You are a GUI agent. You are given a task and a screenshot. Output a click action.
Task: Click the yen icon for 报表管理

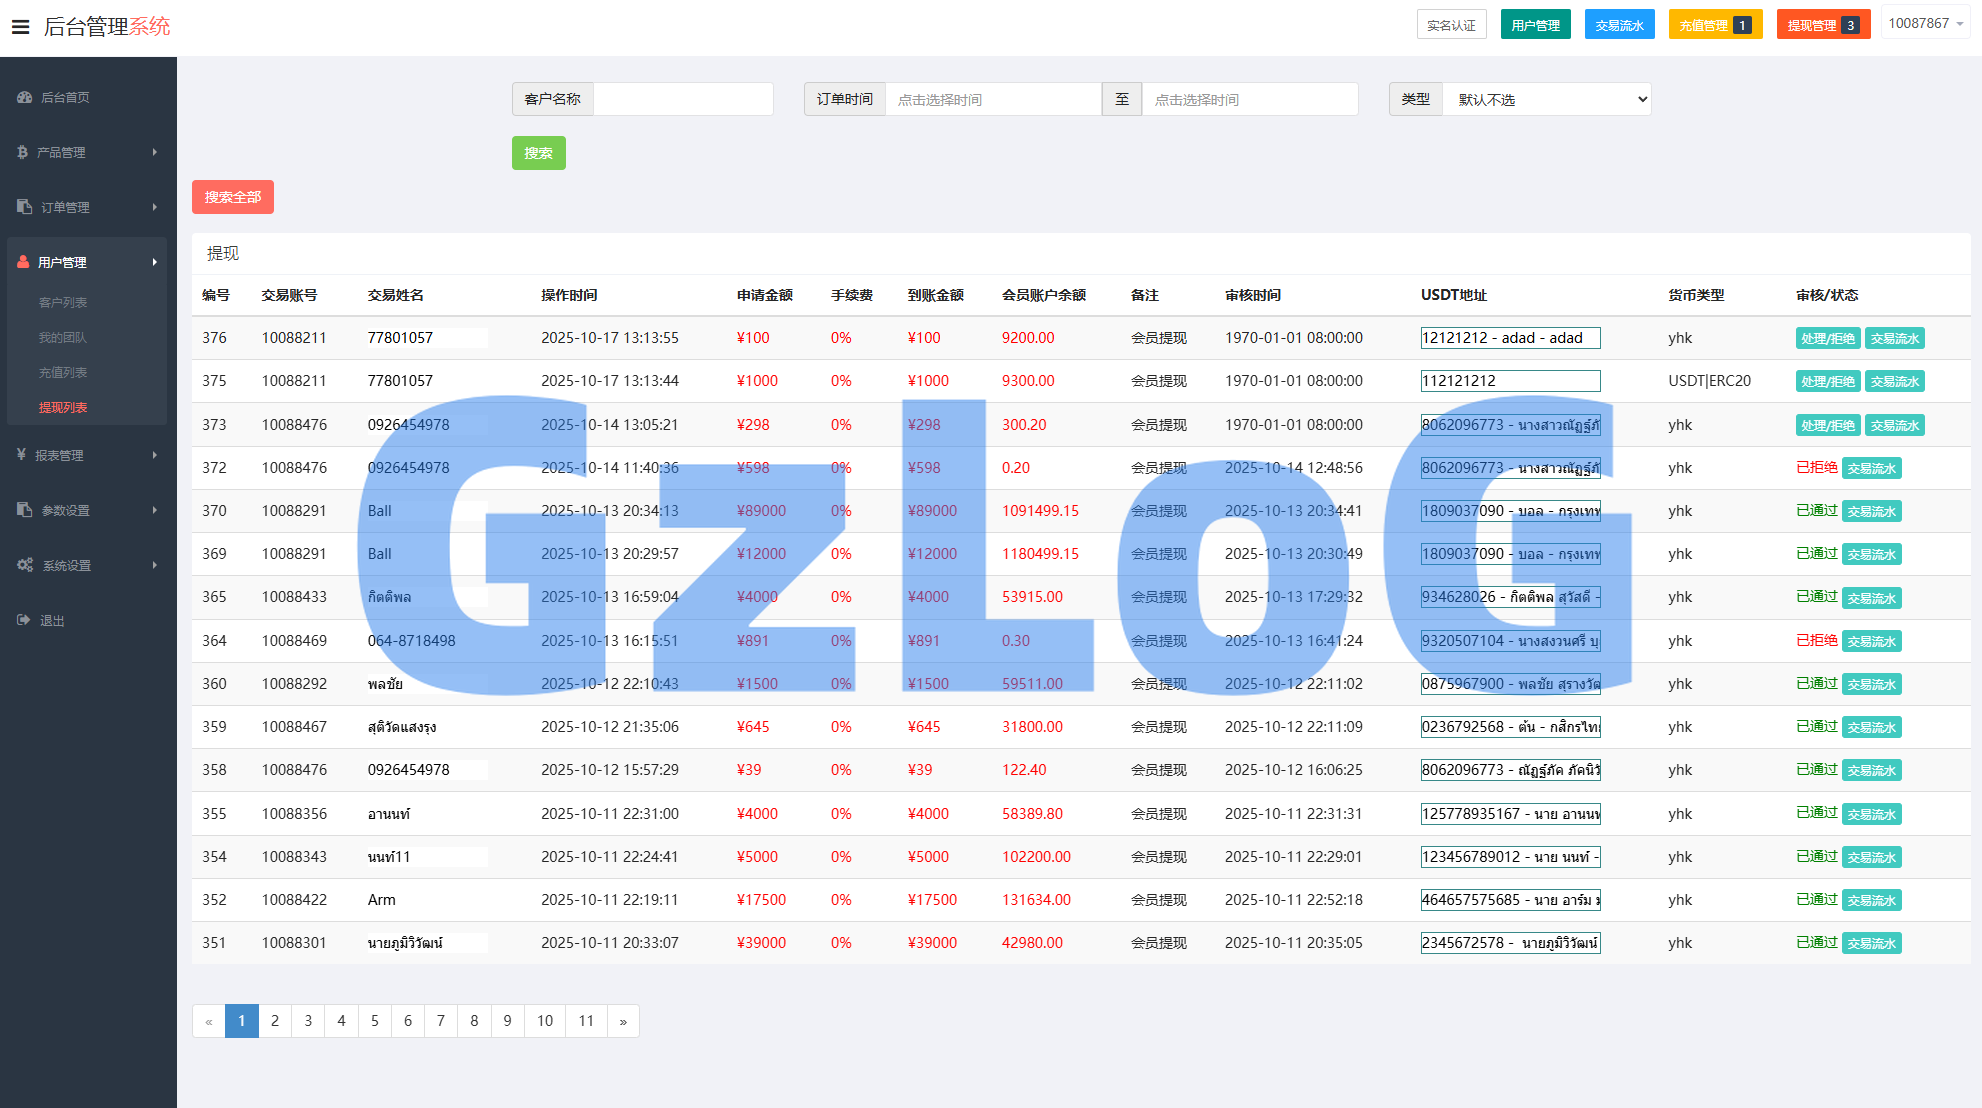pyautogui.click(x=21, y=455)
